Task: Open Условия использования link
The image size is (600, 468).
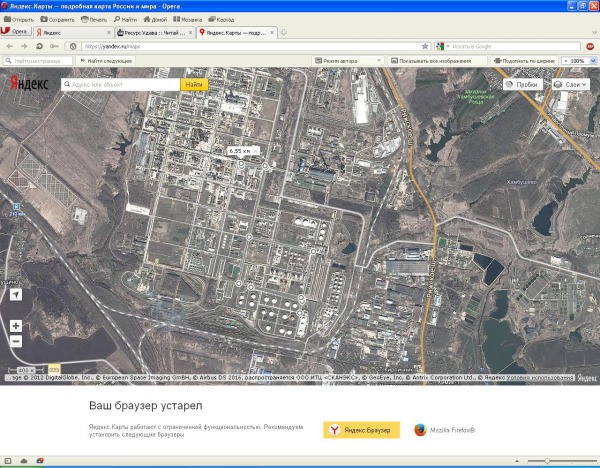Action: pos(540,378)
